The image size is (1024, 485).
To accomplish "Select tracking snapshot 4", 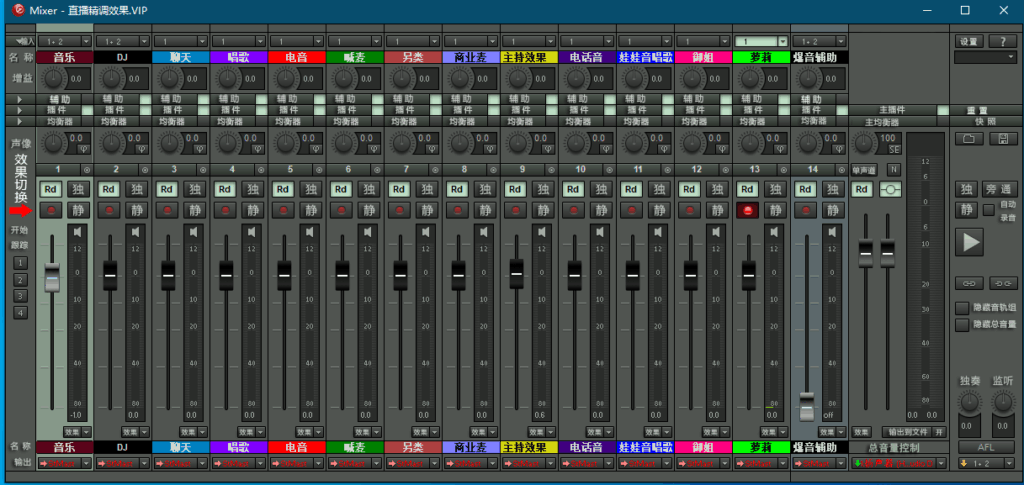I will [x=21, y=313].
